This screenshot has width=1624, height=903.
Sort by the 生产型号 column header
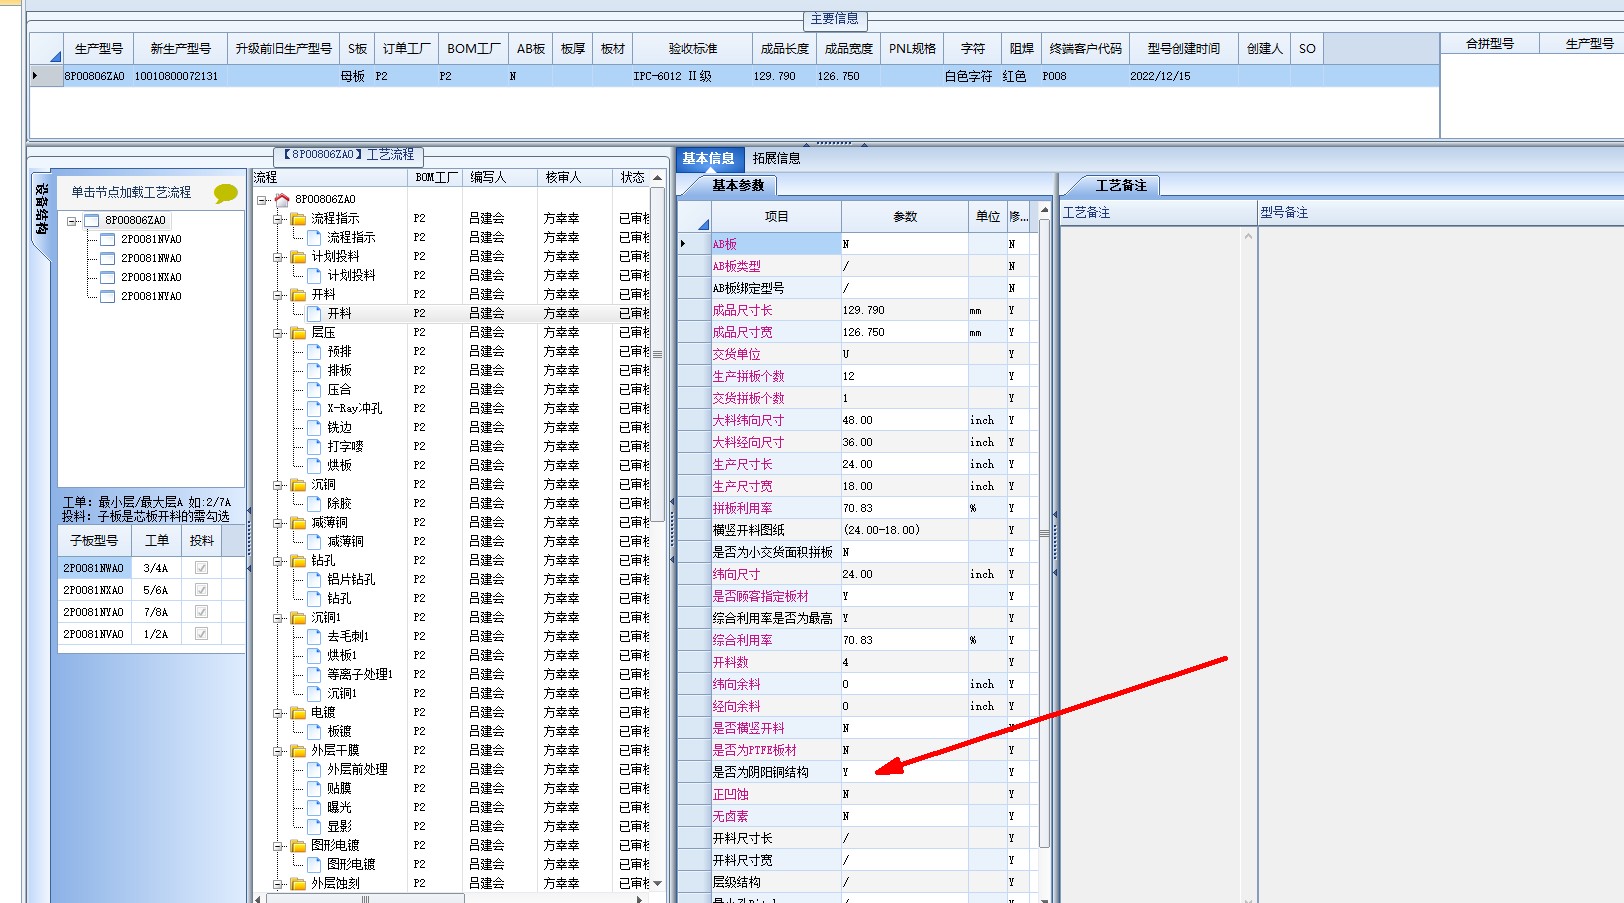click(x=98, y=48)
